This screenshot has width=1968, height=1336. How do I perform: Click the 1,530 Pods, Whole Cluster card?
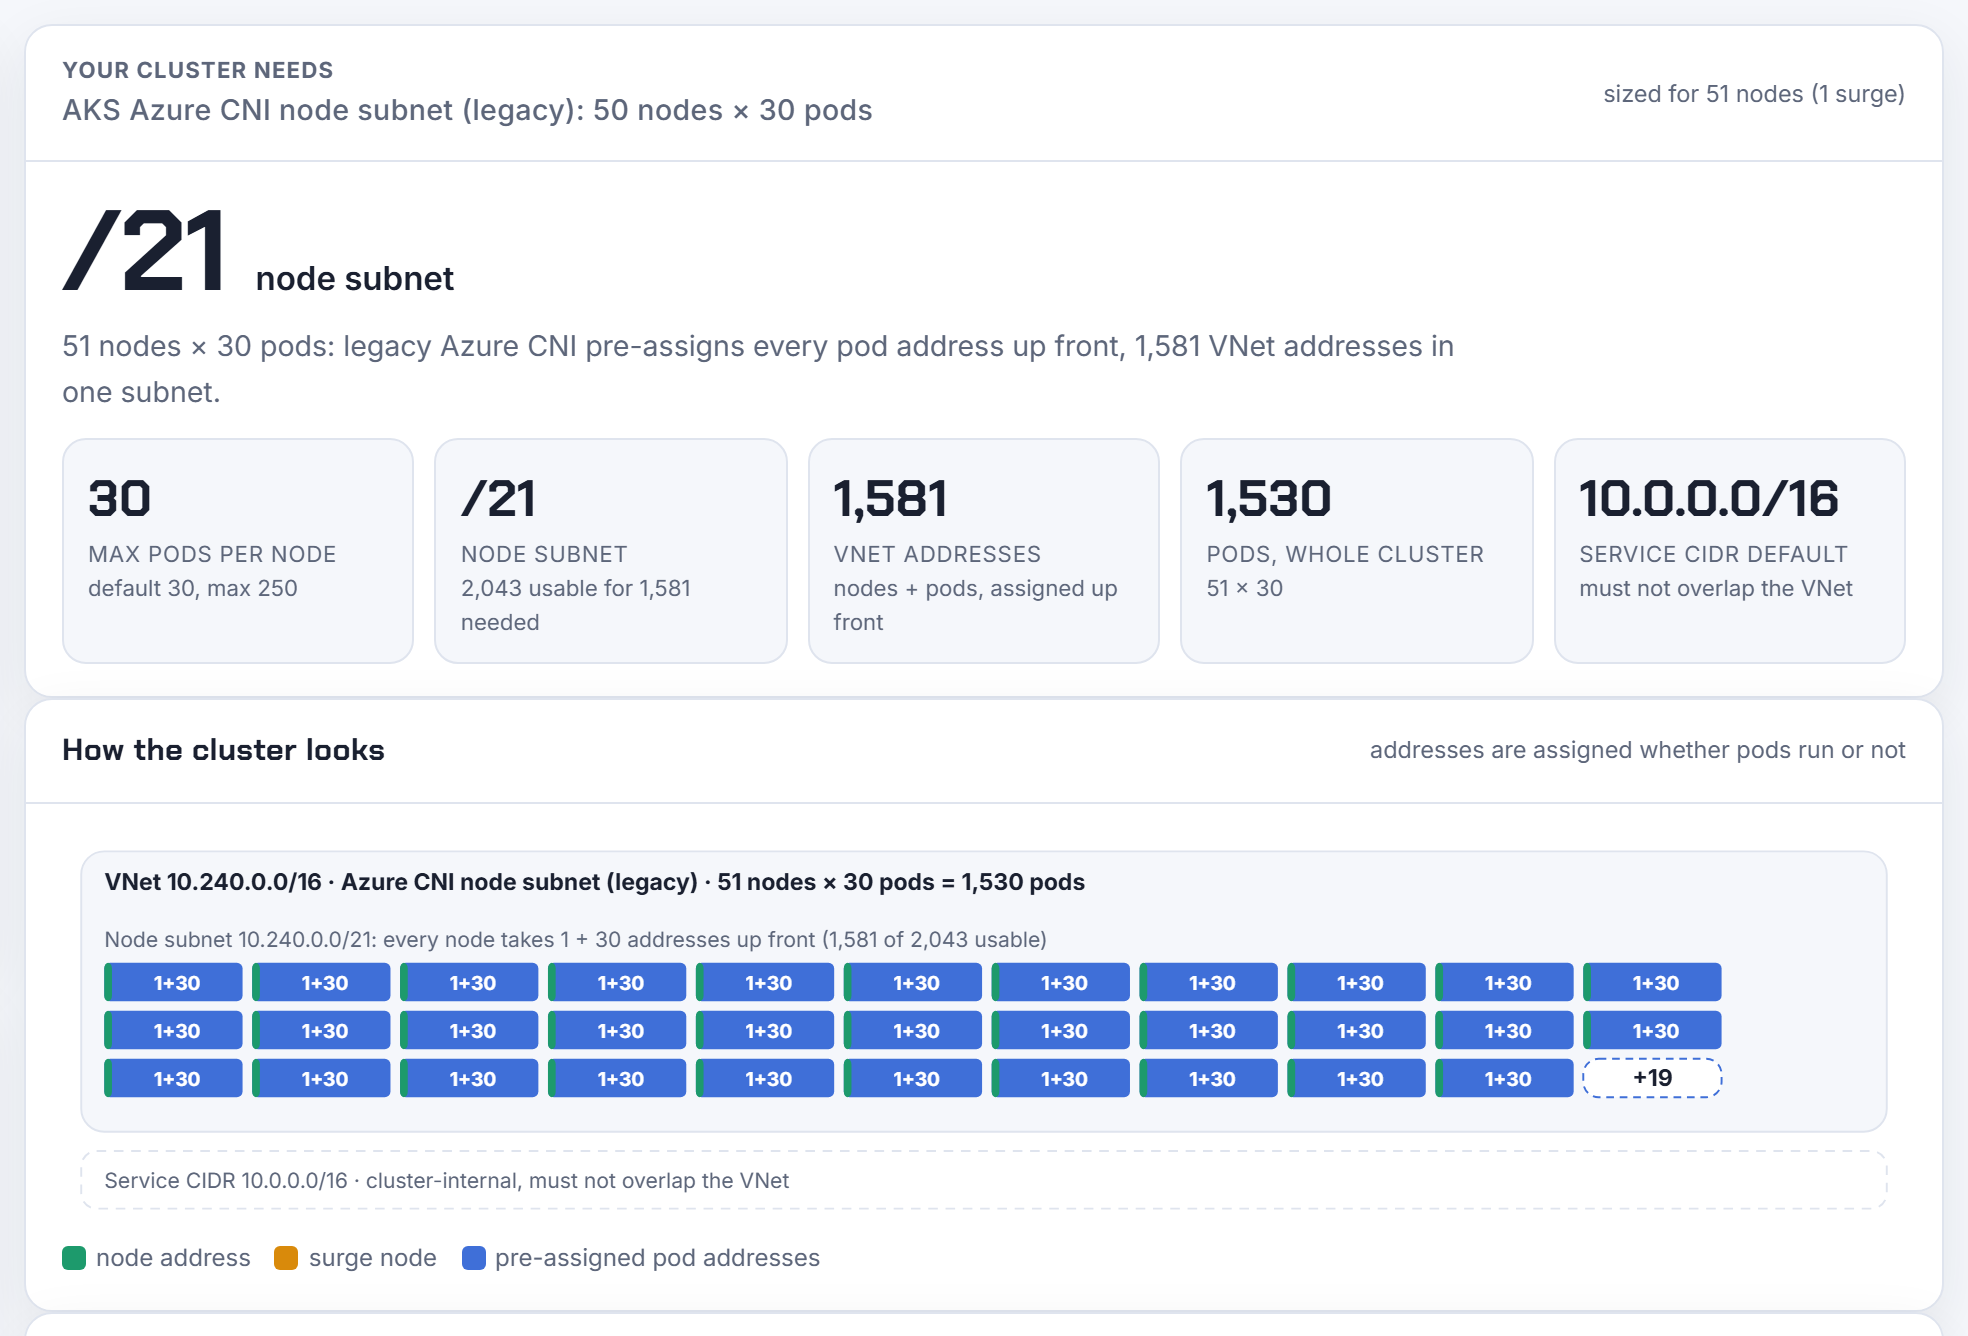tap(1357, 551)
